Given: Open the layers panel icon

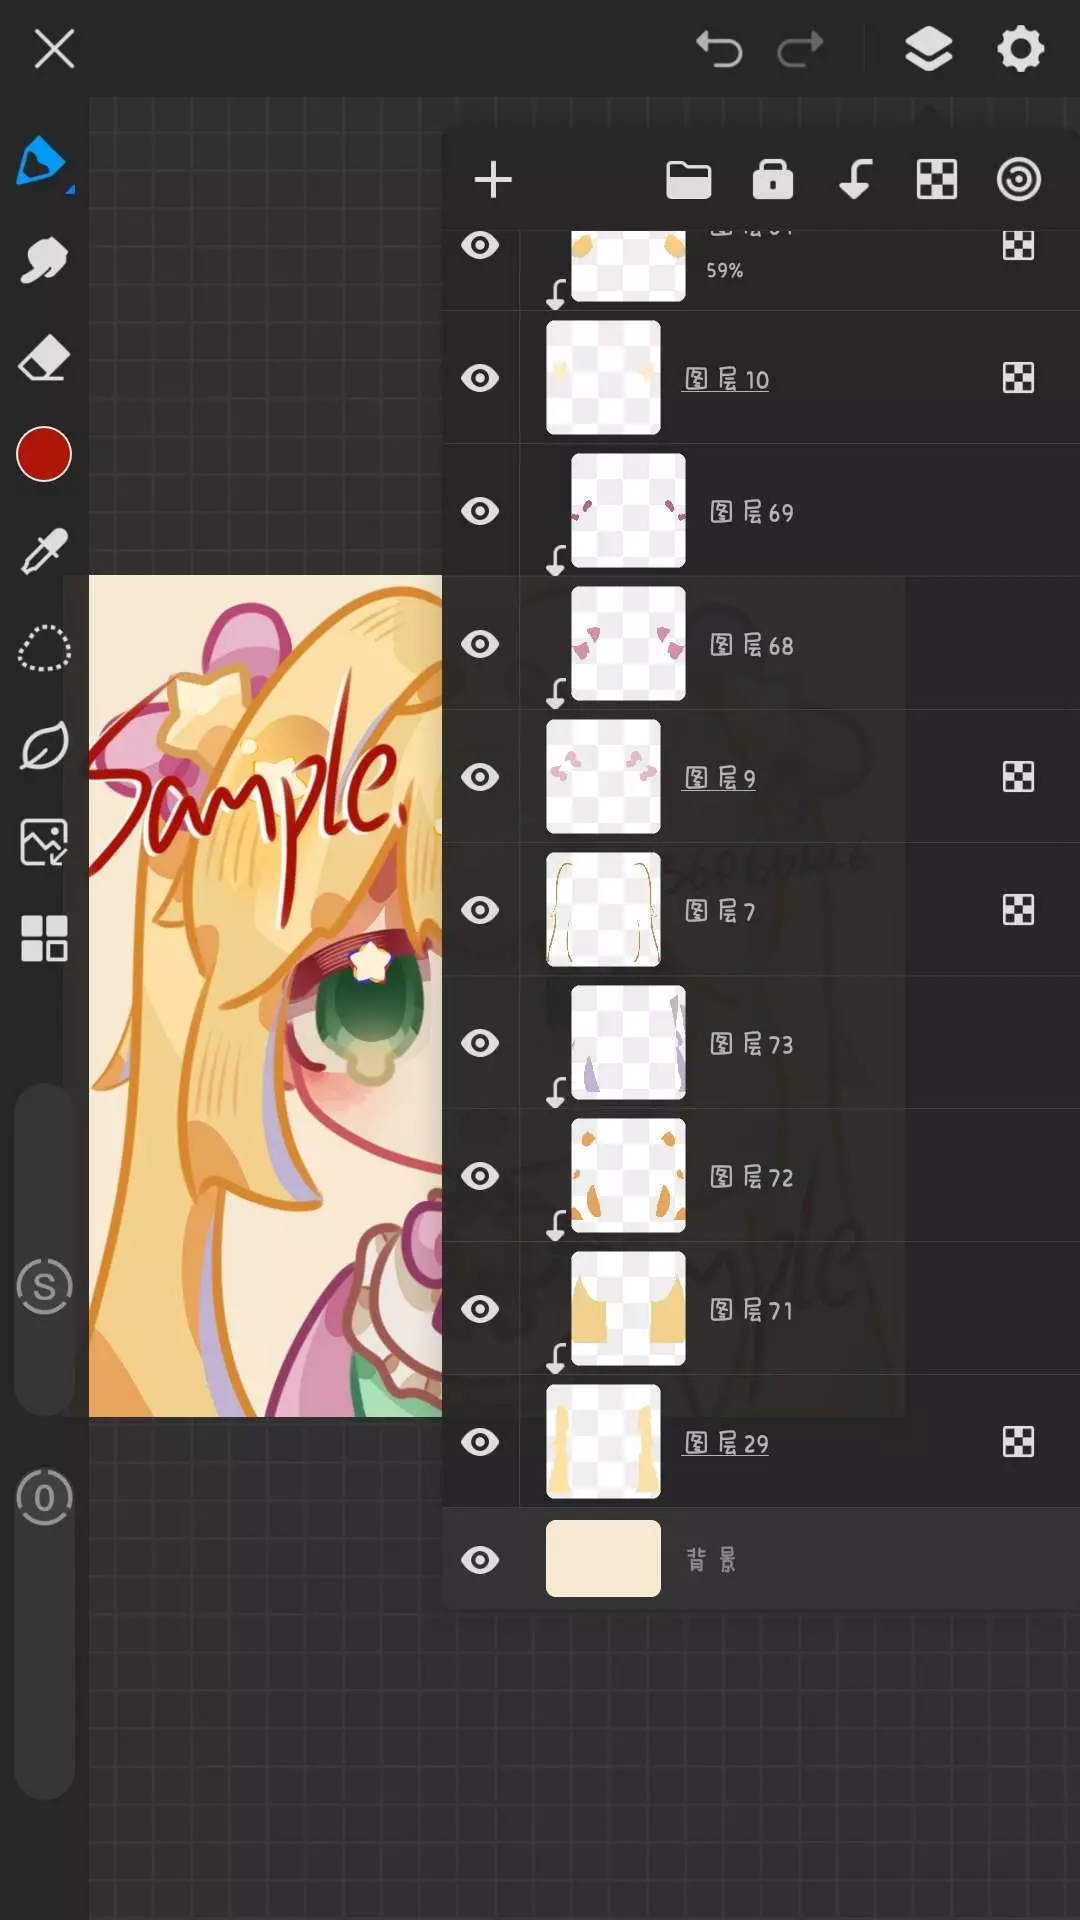Looking at the screenshot, I should point(928,49).
